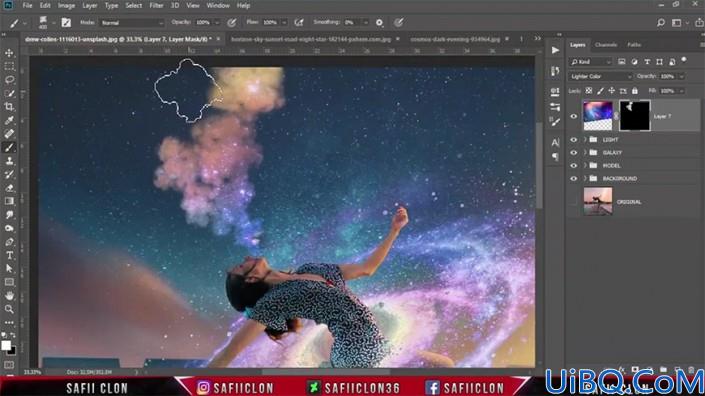This screenshot has height=396, width=705.
Task: Click the Smoothing percentage field
Action: 352,22
